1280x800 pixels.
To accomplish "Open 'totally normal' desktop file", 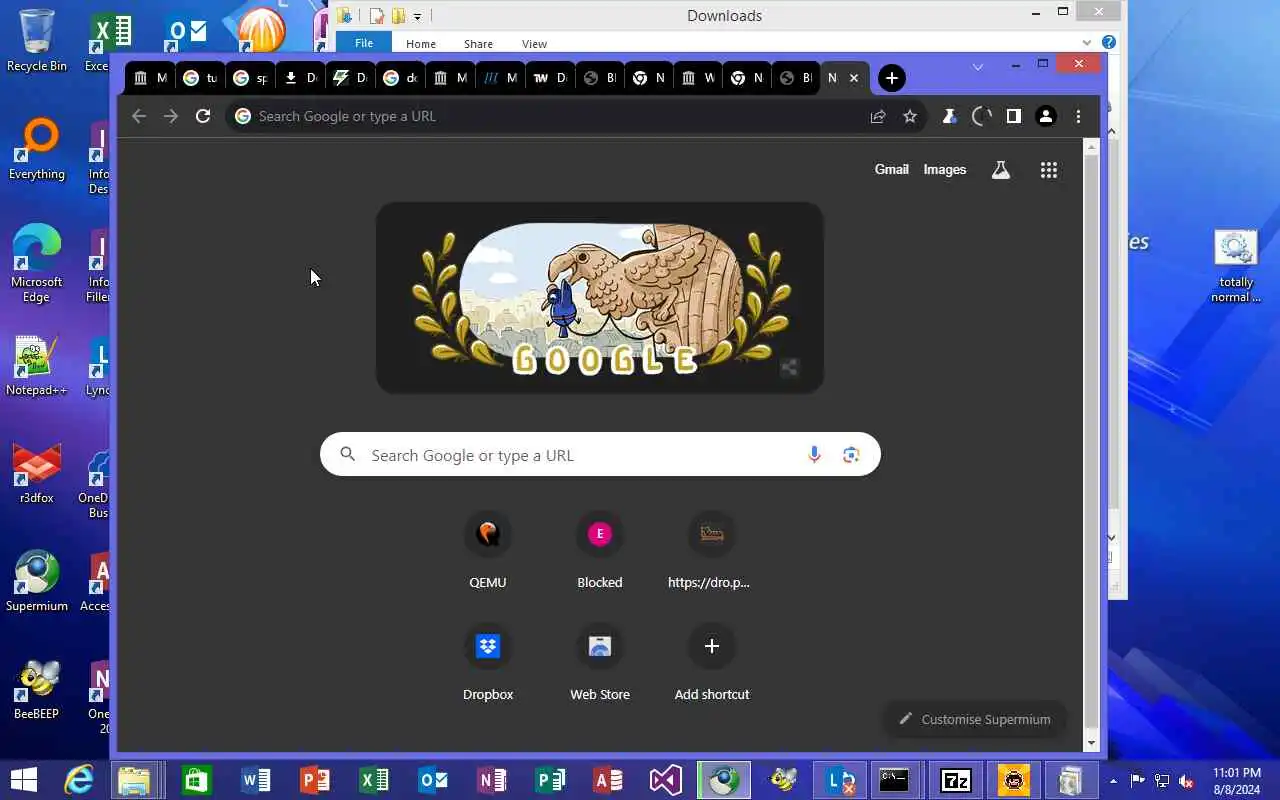I will click(1236, 266).
